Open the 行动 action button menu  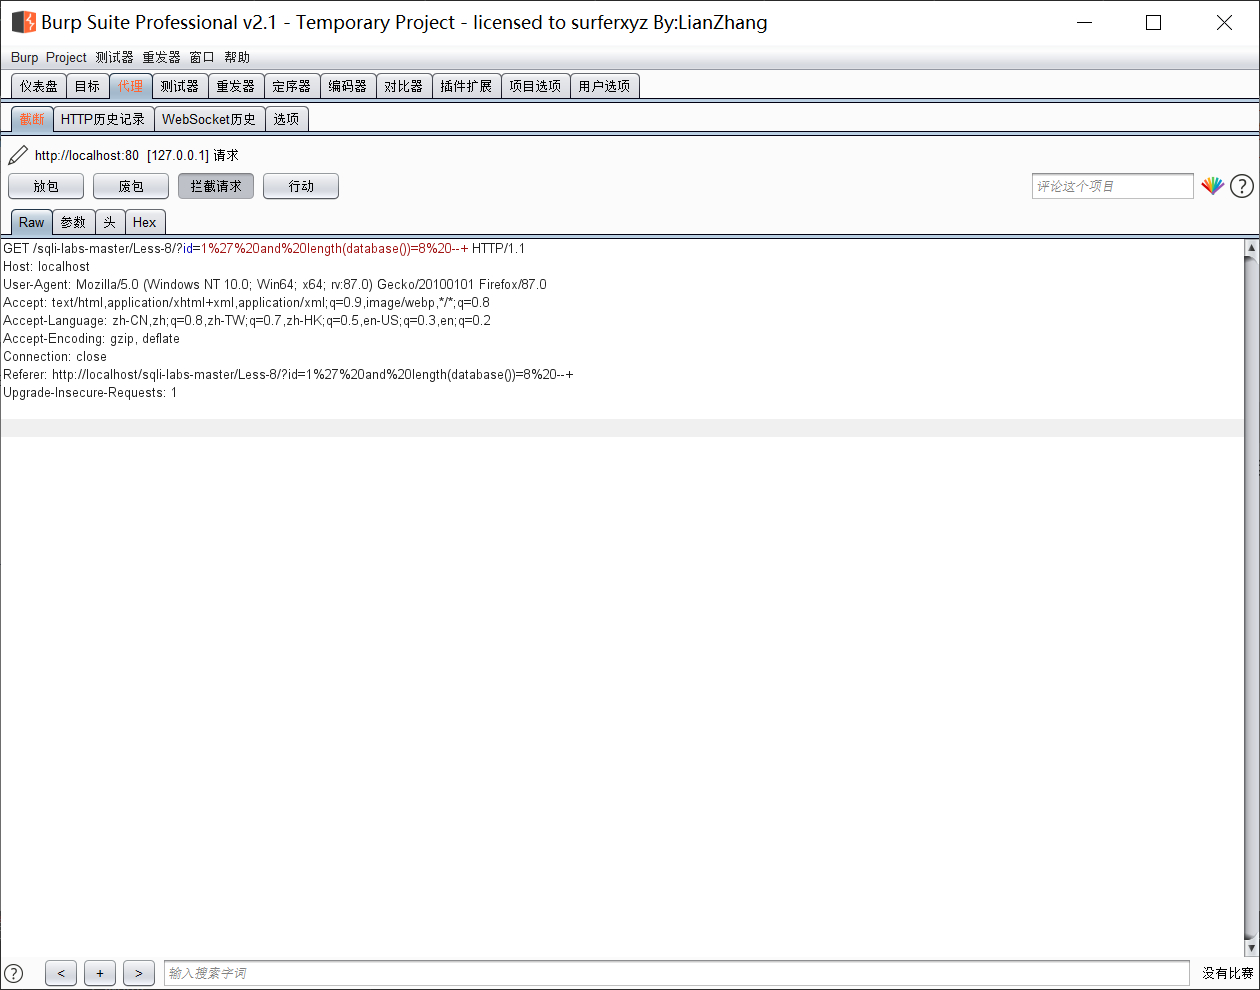click(x=301, y=186)
